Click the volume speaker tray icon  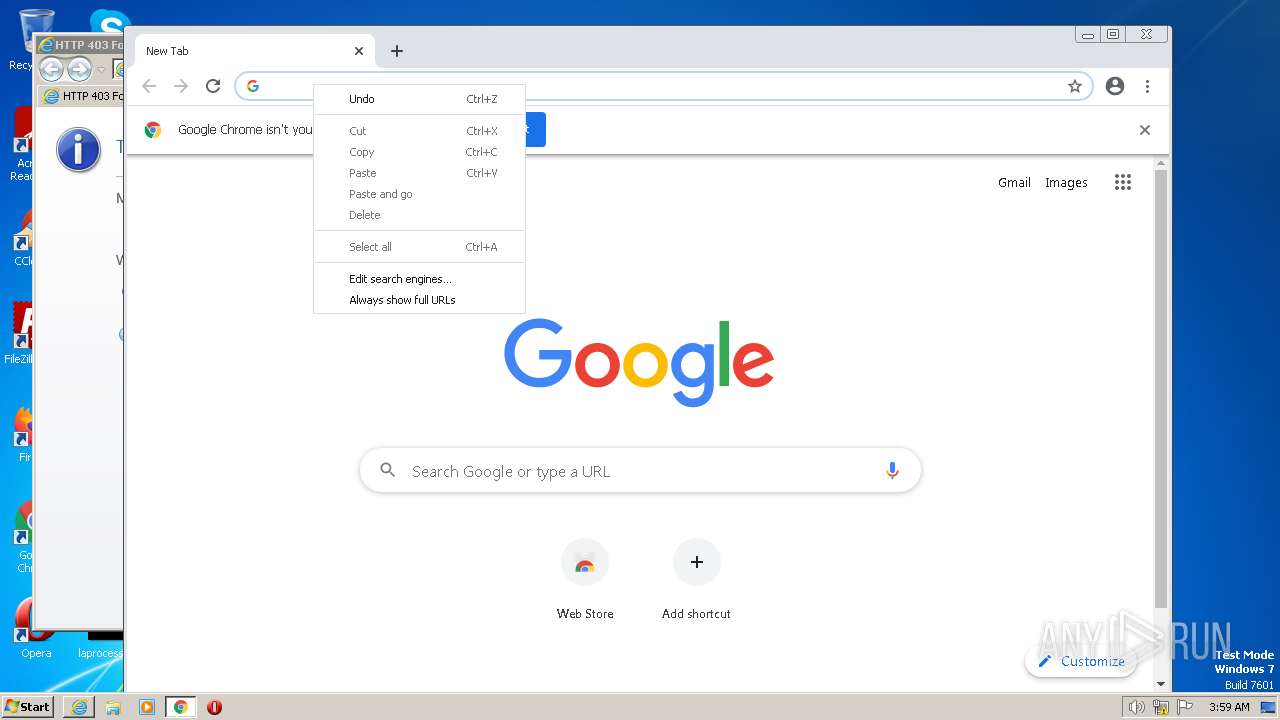point(1136,707)
